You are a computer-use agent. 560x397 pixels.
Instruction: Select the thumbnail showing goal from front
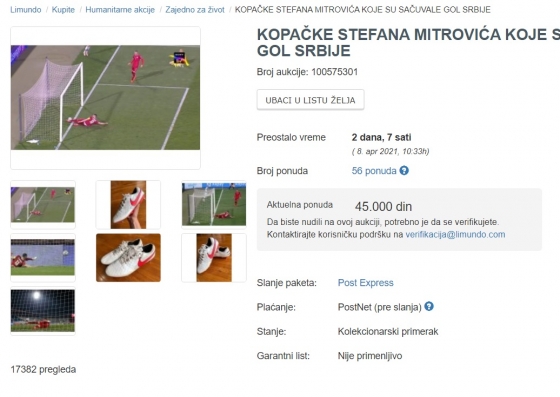click(214, 205)
